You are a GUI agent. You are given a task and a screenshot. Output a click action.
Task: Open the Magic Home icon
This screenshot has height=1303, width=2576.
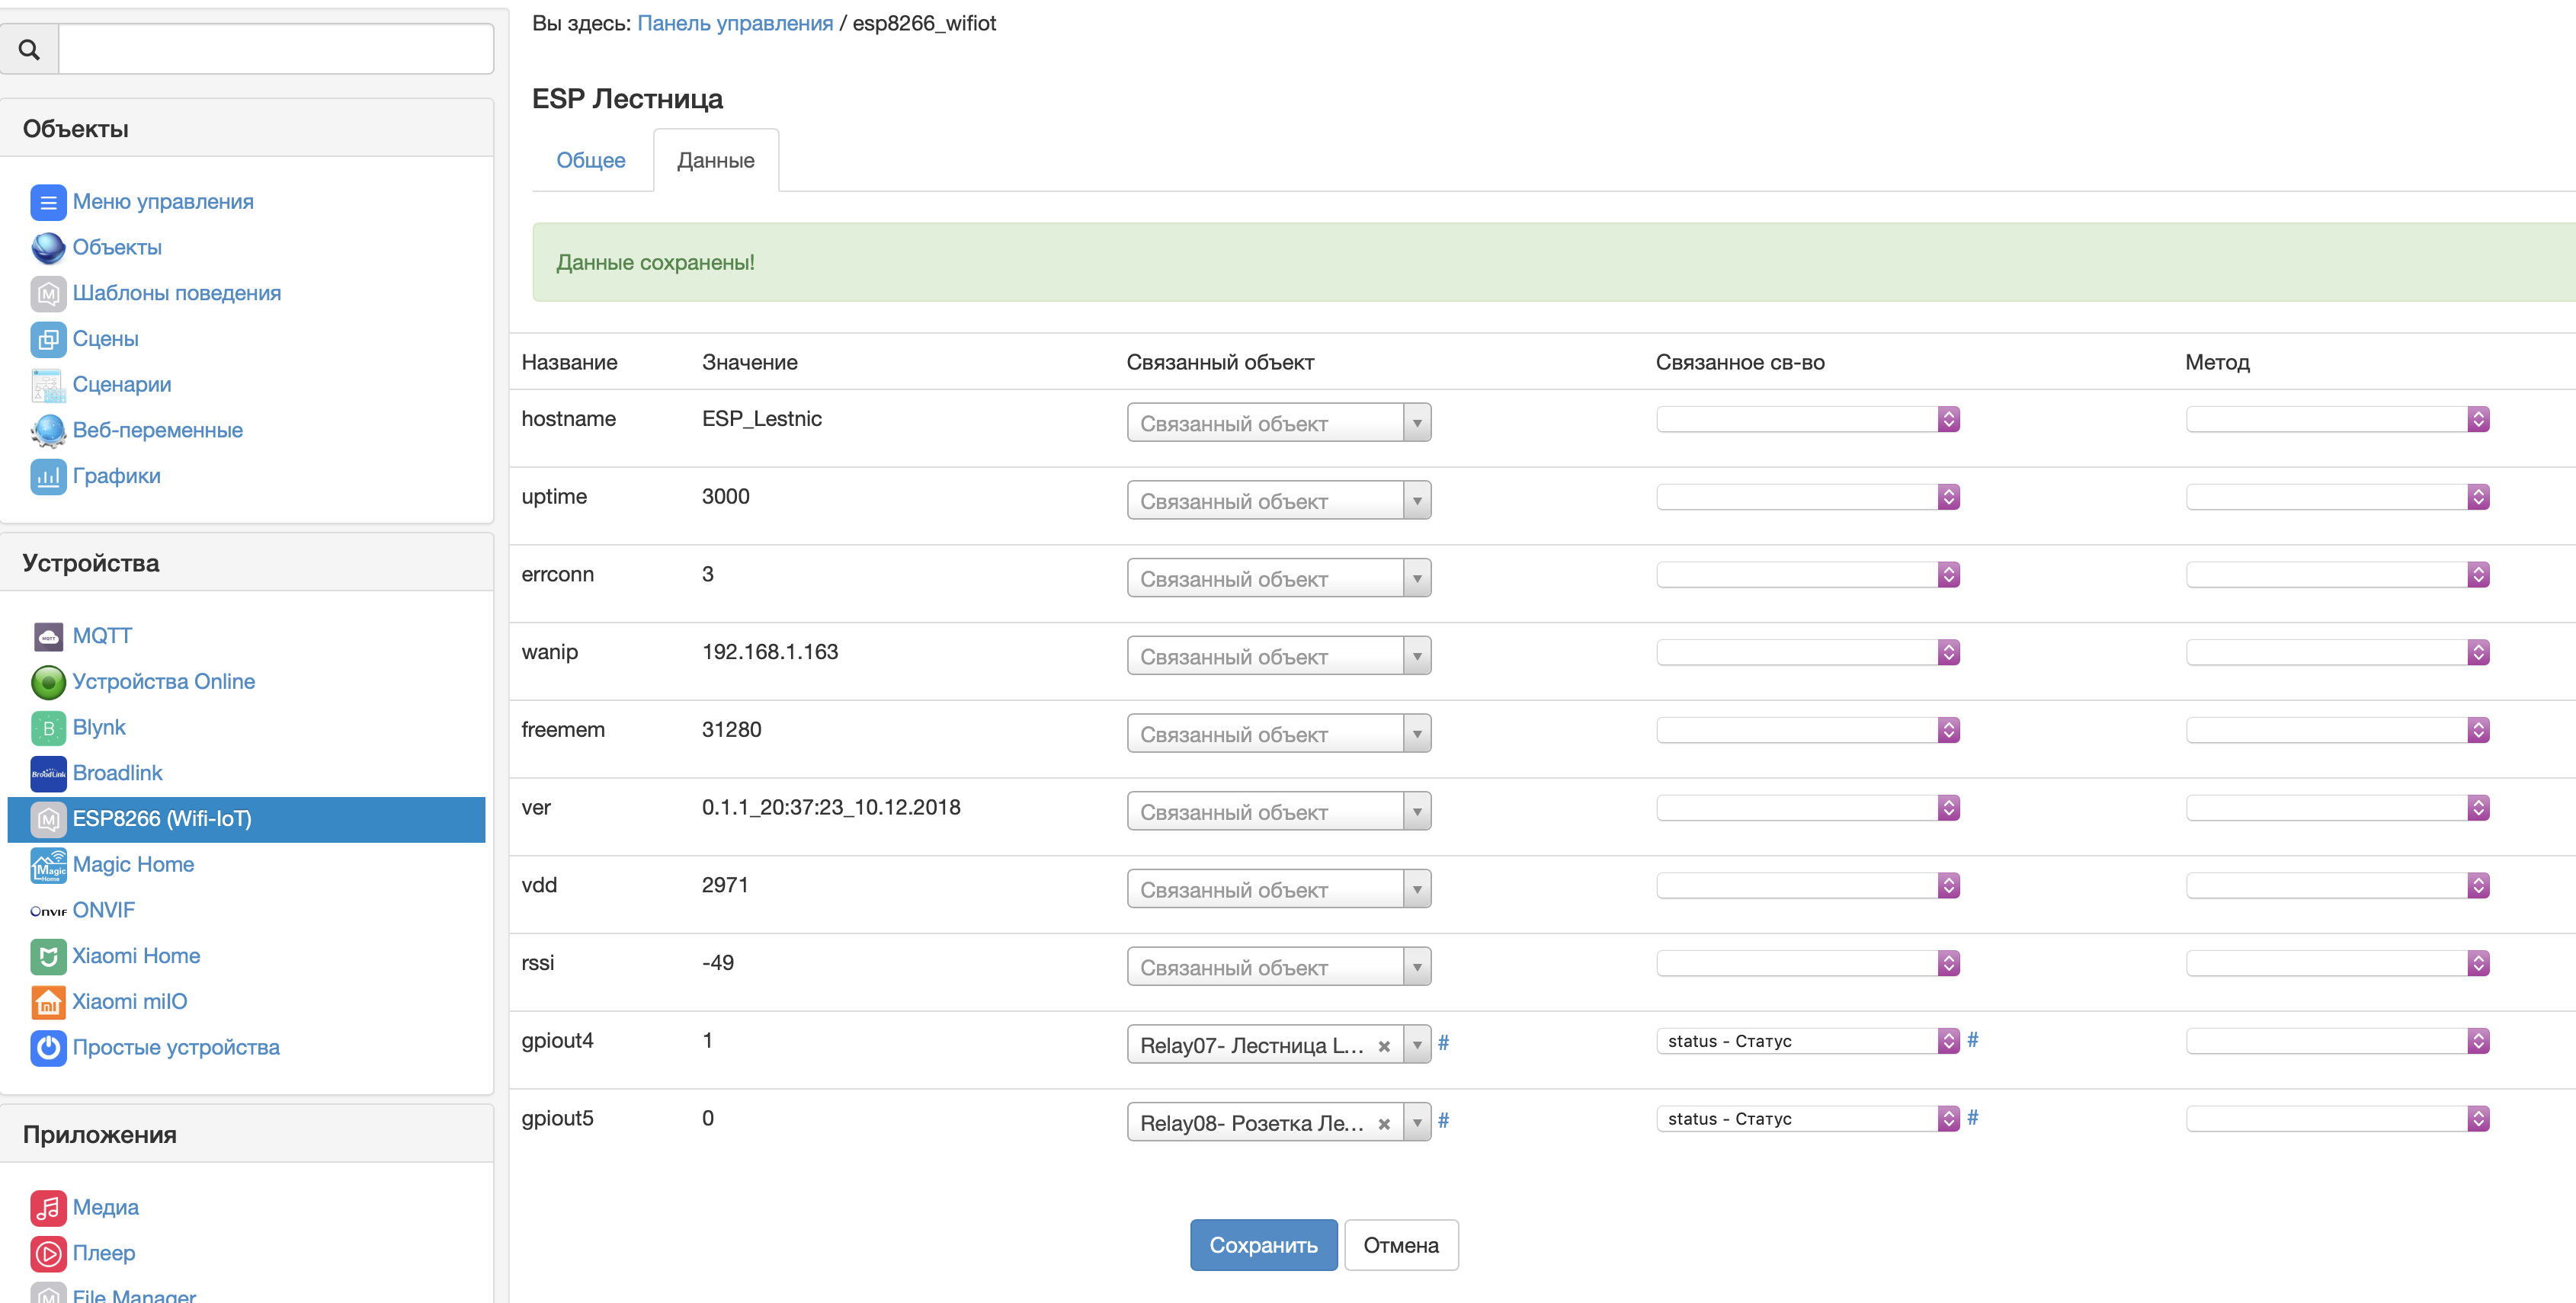(x=48, y=865)
